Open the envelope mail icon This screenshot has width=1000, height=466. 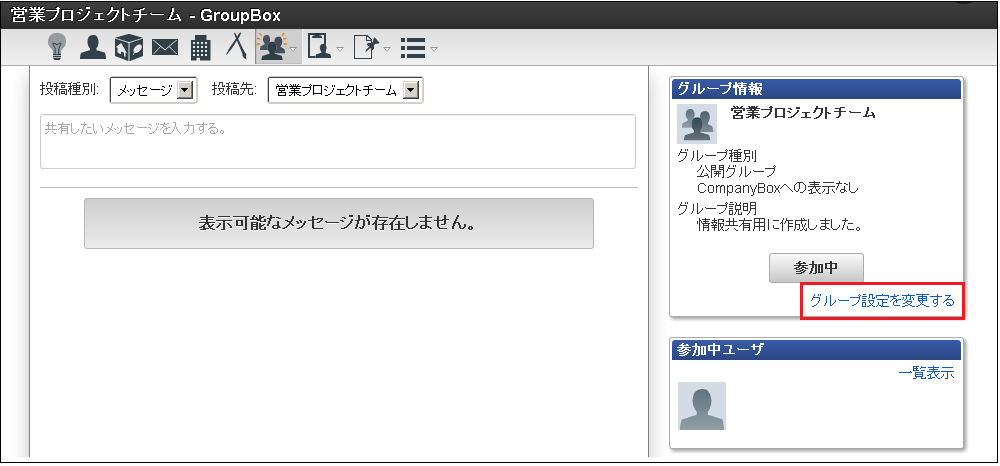click(x=165, y=48)
